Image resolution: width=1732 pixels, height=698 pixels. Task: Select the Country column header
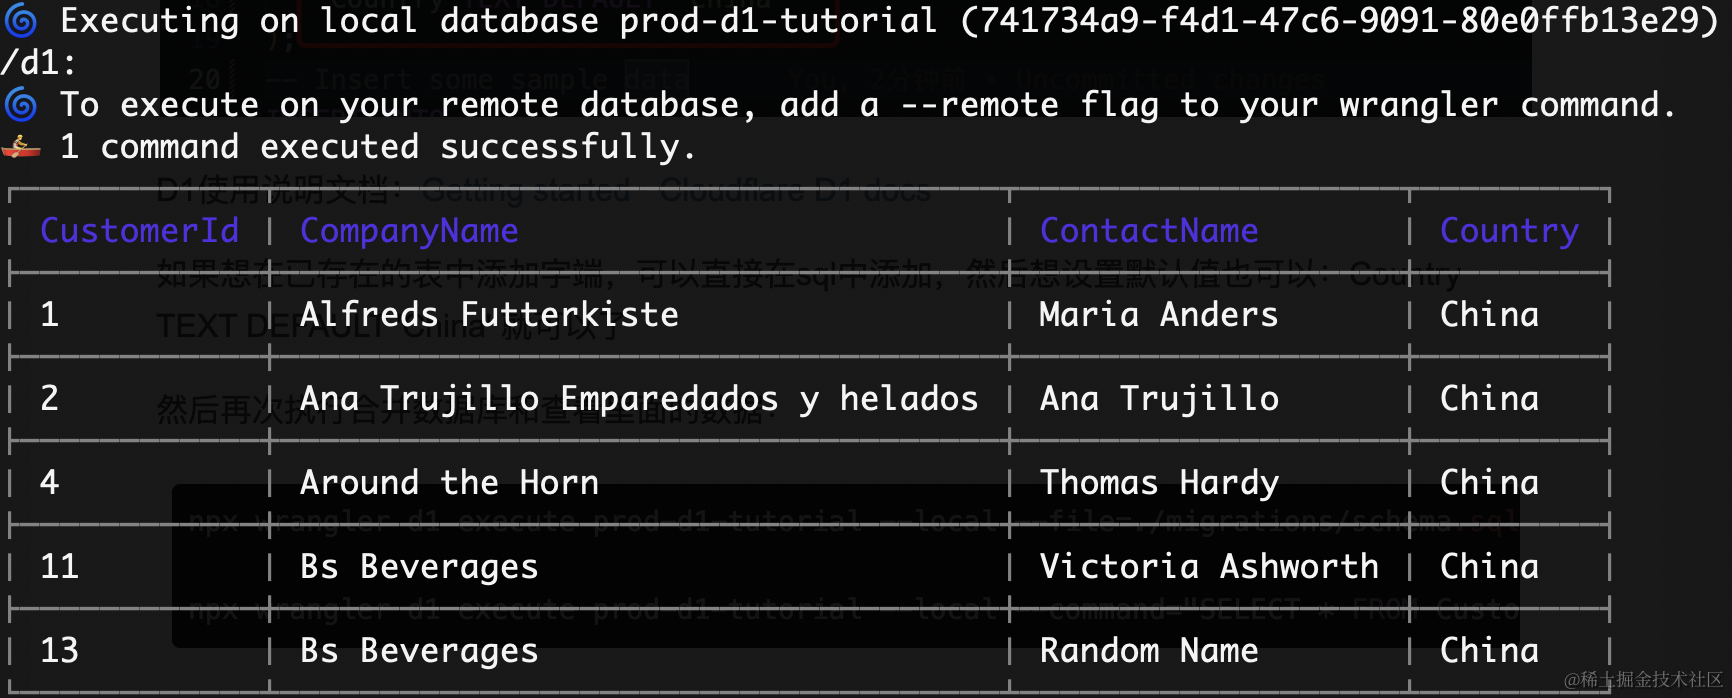click(1509, 231)
